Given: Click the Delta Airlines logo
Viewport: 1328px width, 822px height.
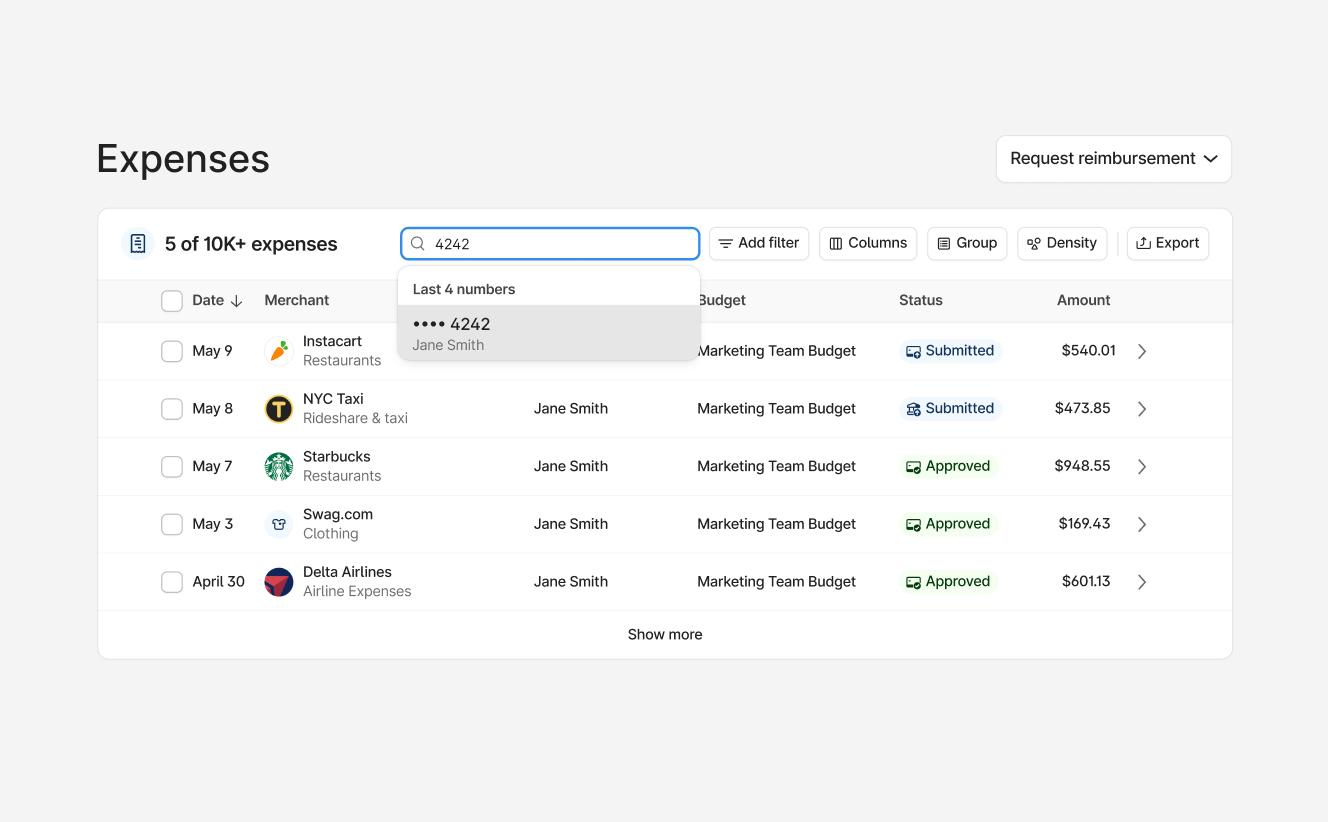Looking at the screenshot, I should click(x=278, y=582).
